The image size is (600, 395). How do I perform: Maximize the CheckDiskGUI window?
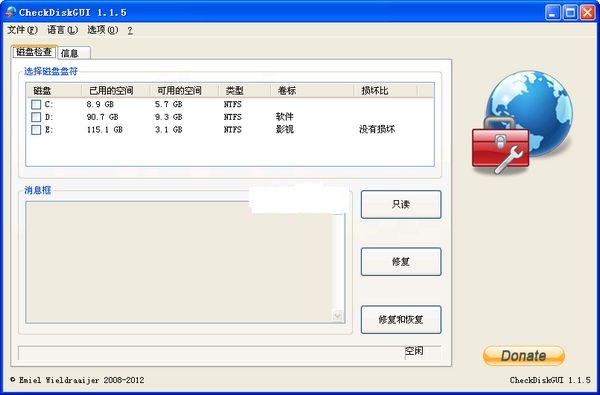click(570, 12)
